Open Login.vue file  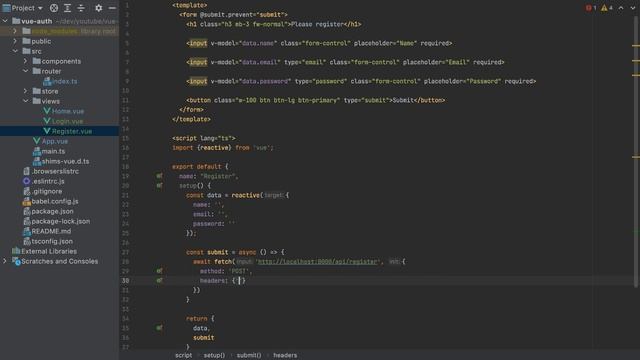[x=67, y=121]
